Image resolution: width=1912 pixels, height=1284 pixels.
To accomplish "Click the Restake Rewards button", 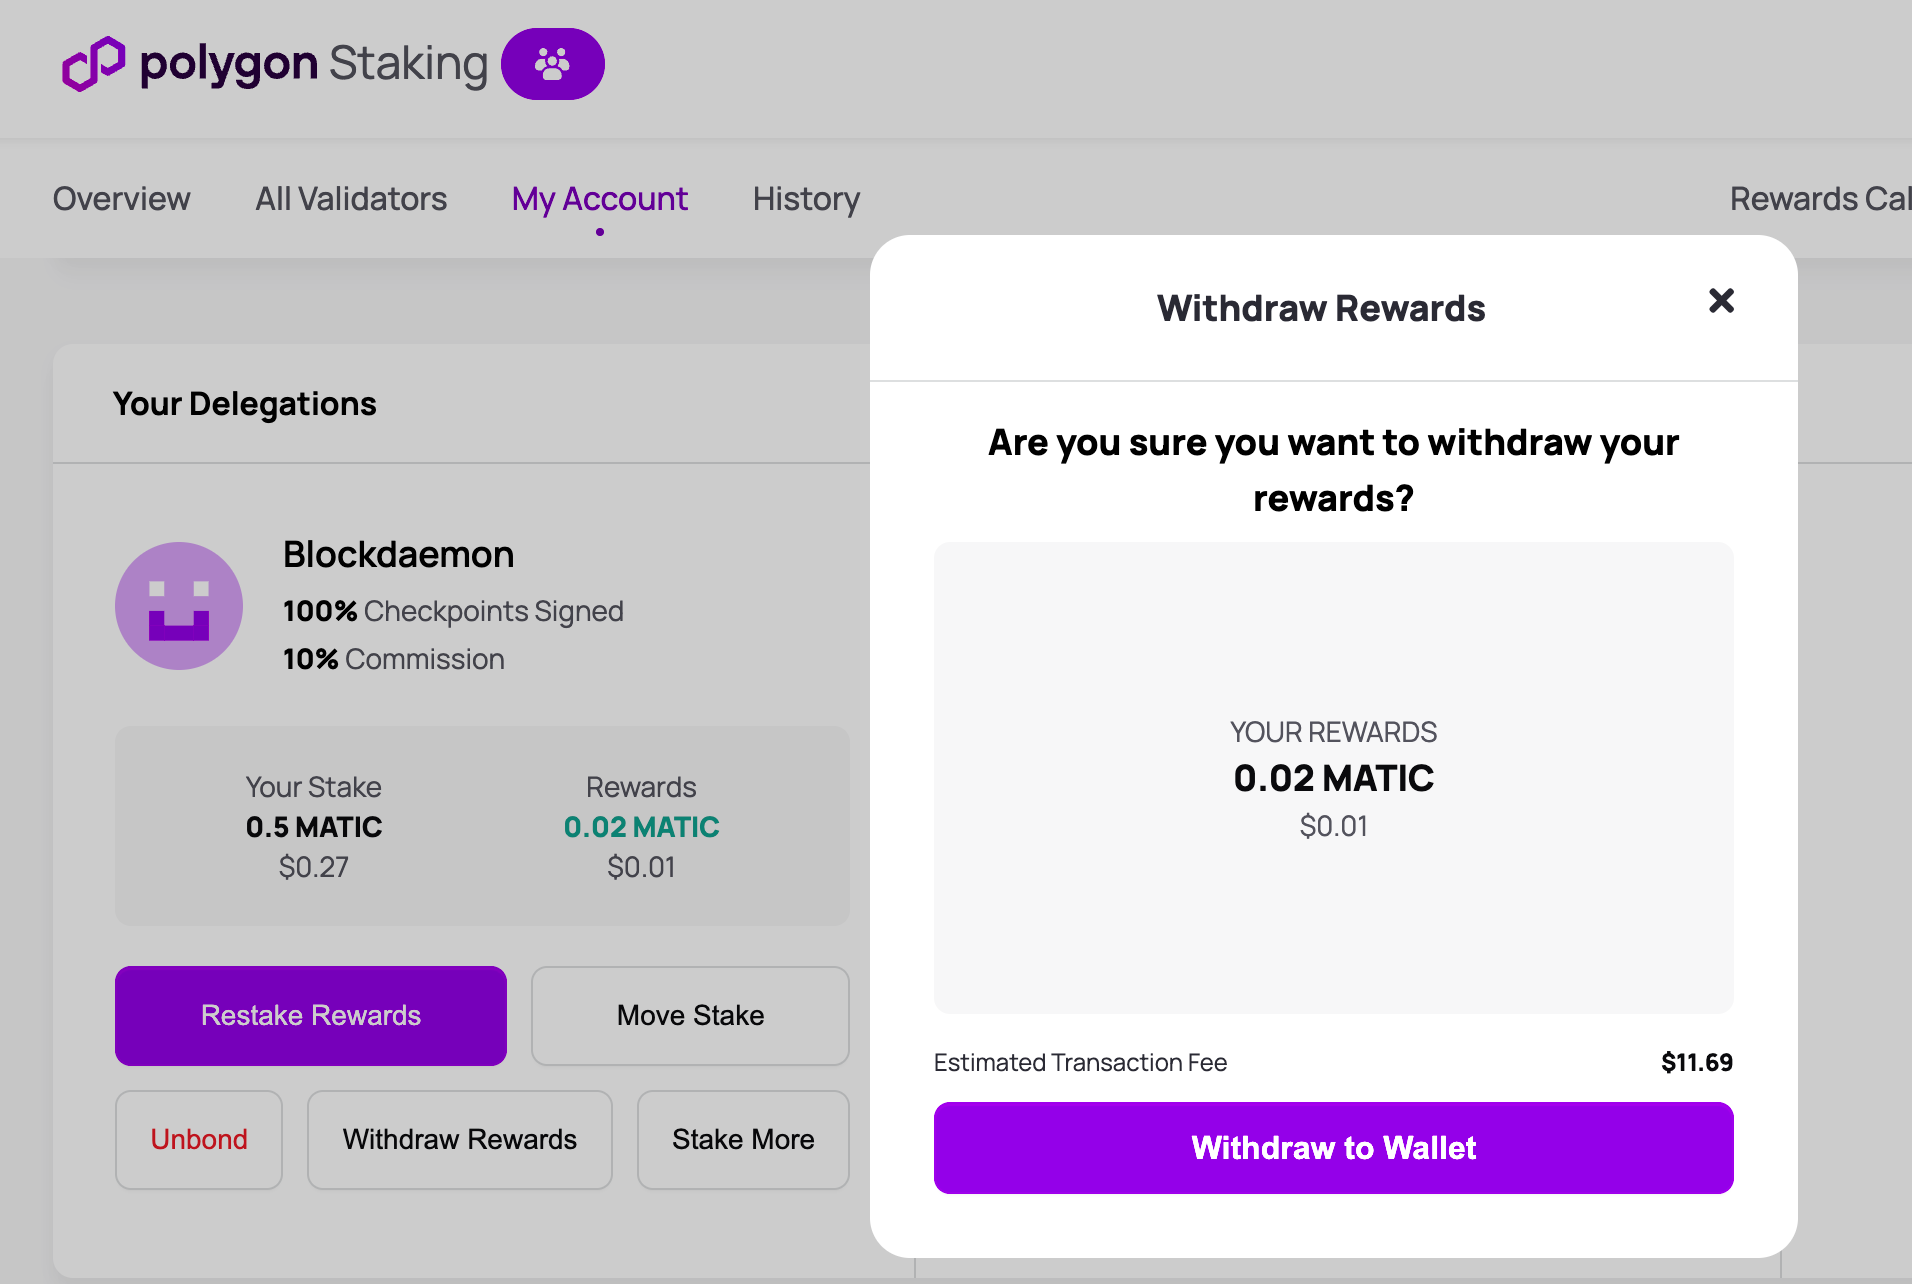I will click(310, 1015).
